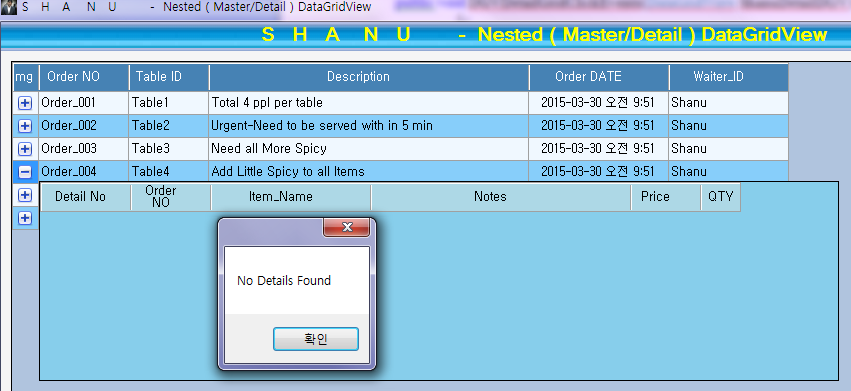Close the No Details Found dialog
Screen dimensions: 851x391
pyautogui.click(x=346, y=228)
